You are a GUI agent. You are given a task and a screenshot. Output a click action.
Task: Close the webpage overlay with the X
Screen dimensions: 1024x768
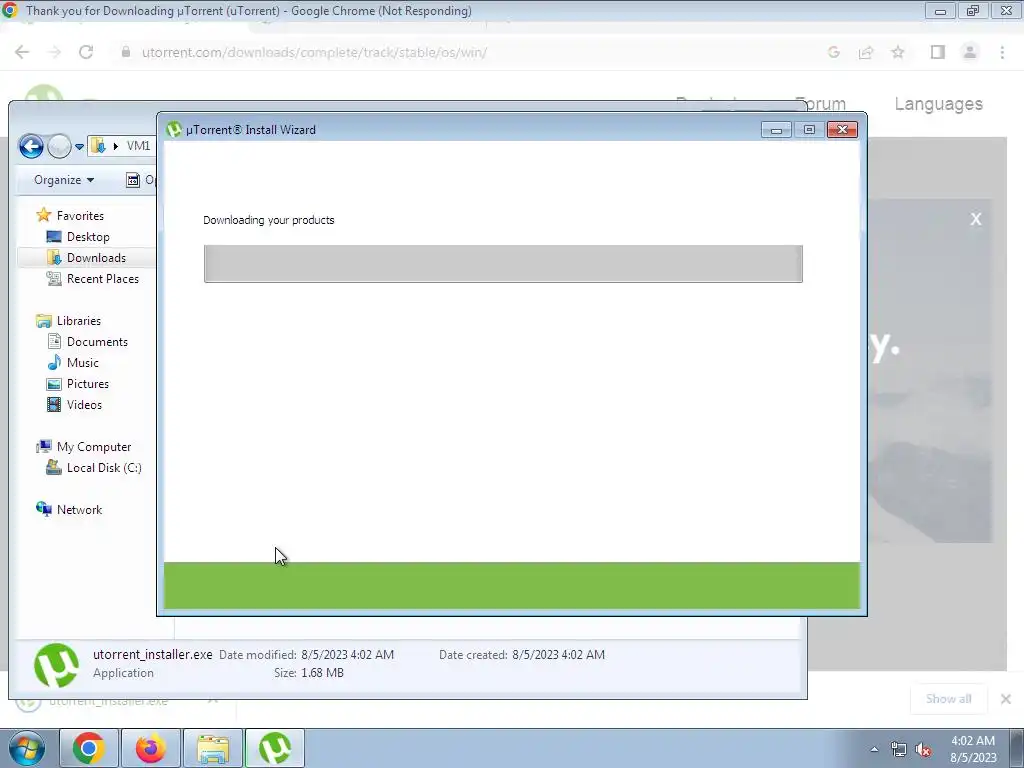(976, 219)
